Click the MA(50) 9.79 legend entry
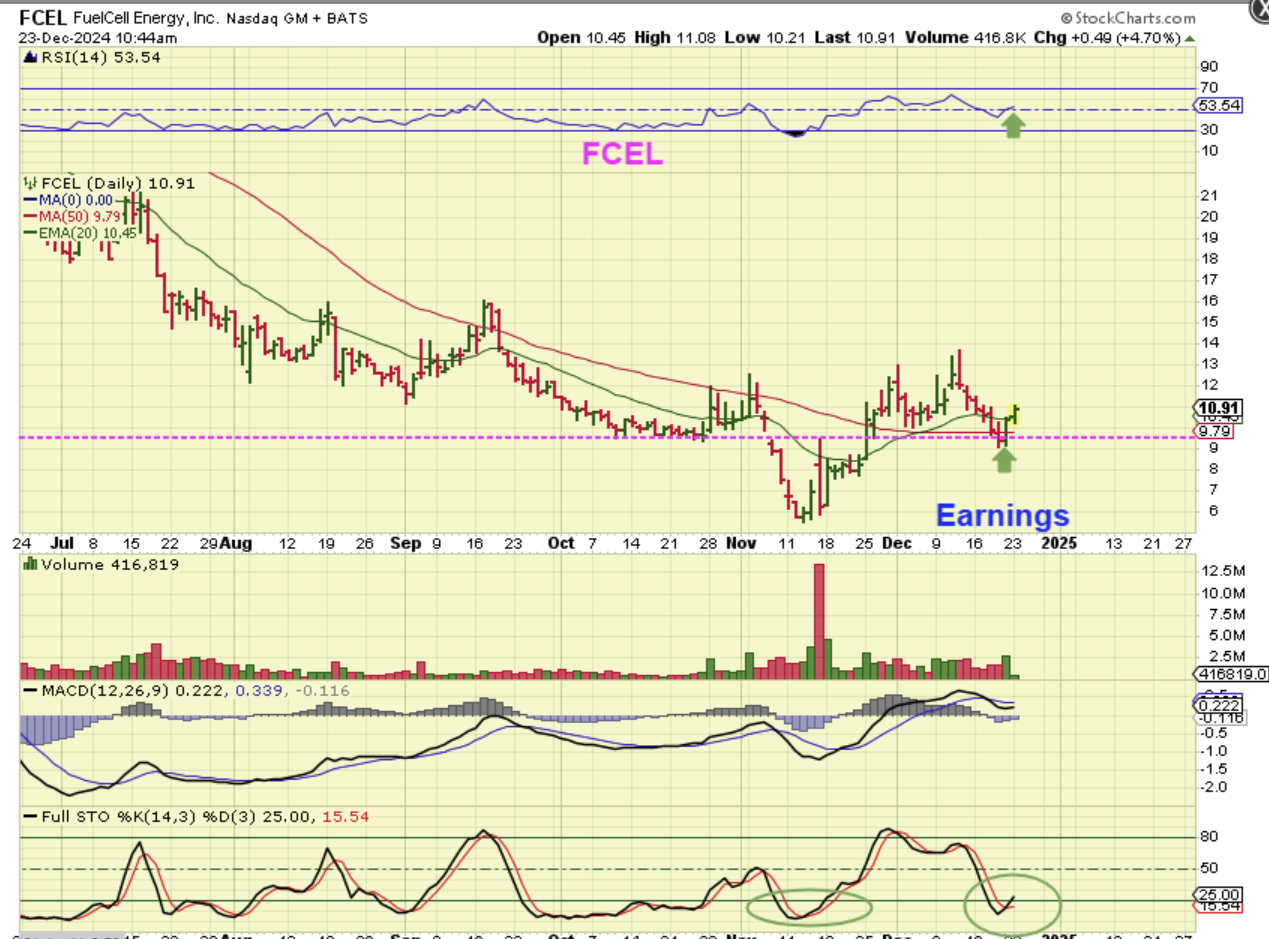Screen dimensions: 1269x939 tap(70, 216)
